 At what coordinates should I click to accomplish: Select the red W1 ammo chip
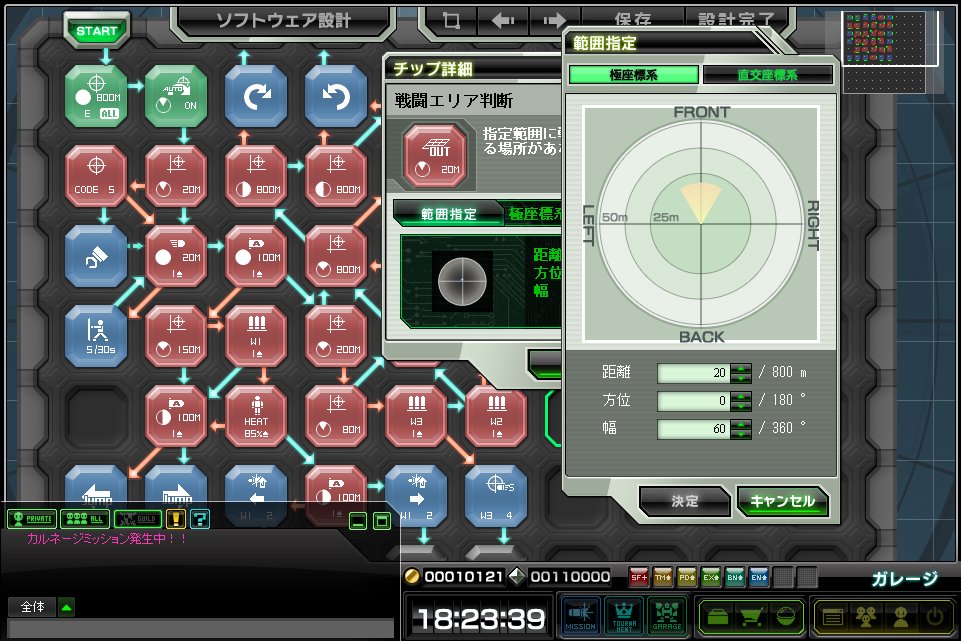[256, 336]
